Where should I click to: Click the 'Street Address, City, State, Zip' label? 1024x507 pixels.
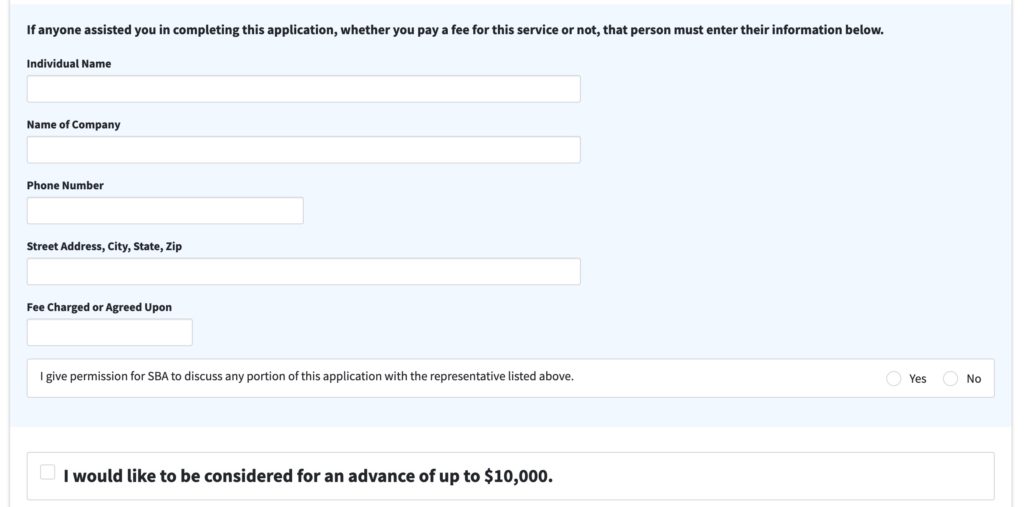pos(104,246)
